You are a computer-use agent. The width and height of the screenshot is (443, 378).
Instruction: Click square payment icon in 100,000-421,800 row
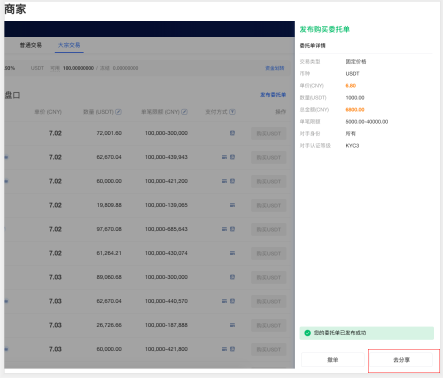pos(232,349)
